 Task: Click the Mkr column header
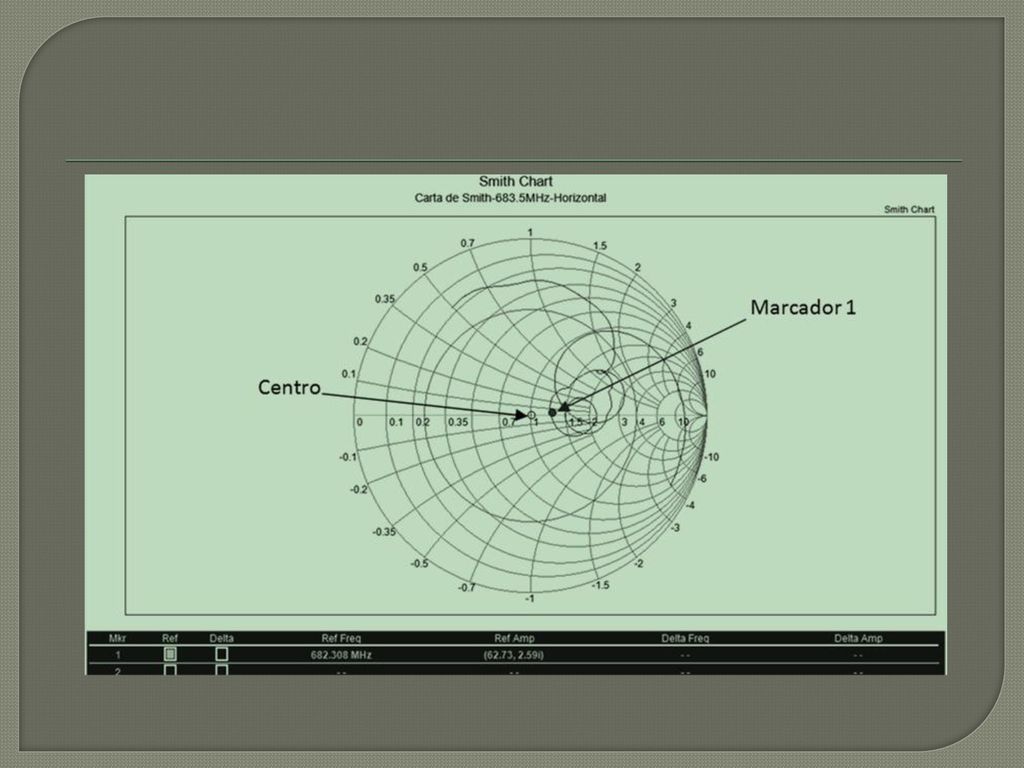pyautogui.click(x=118, y=638)
